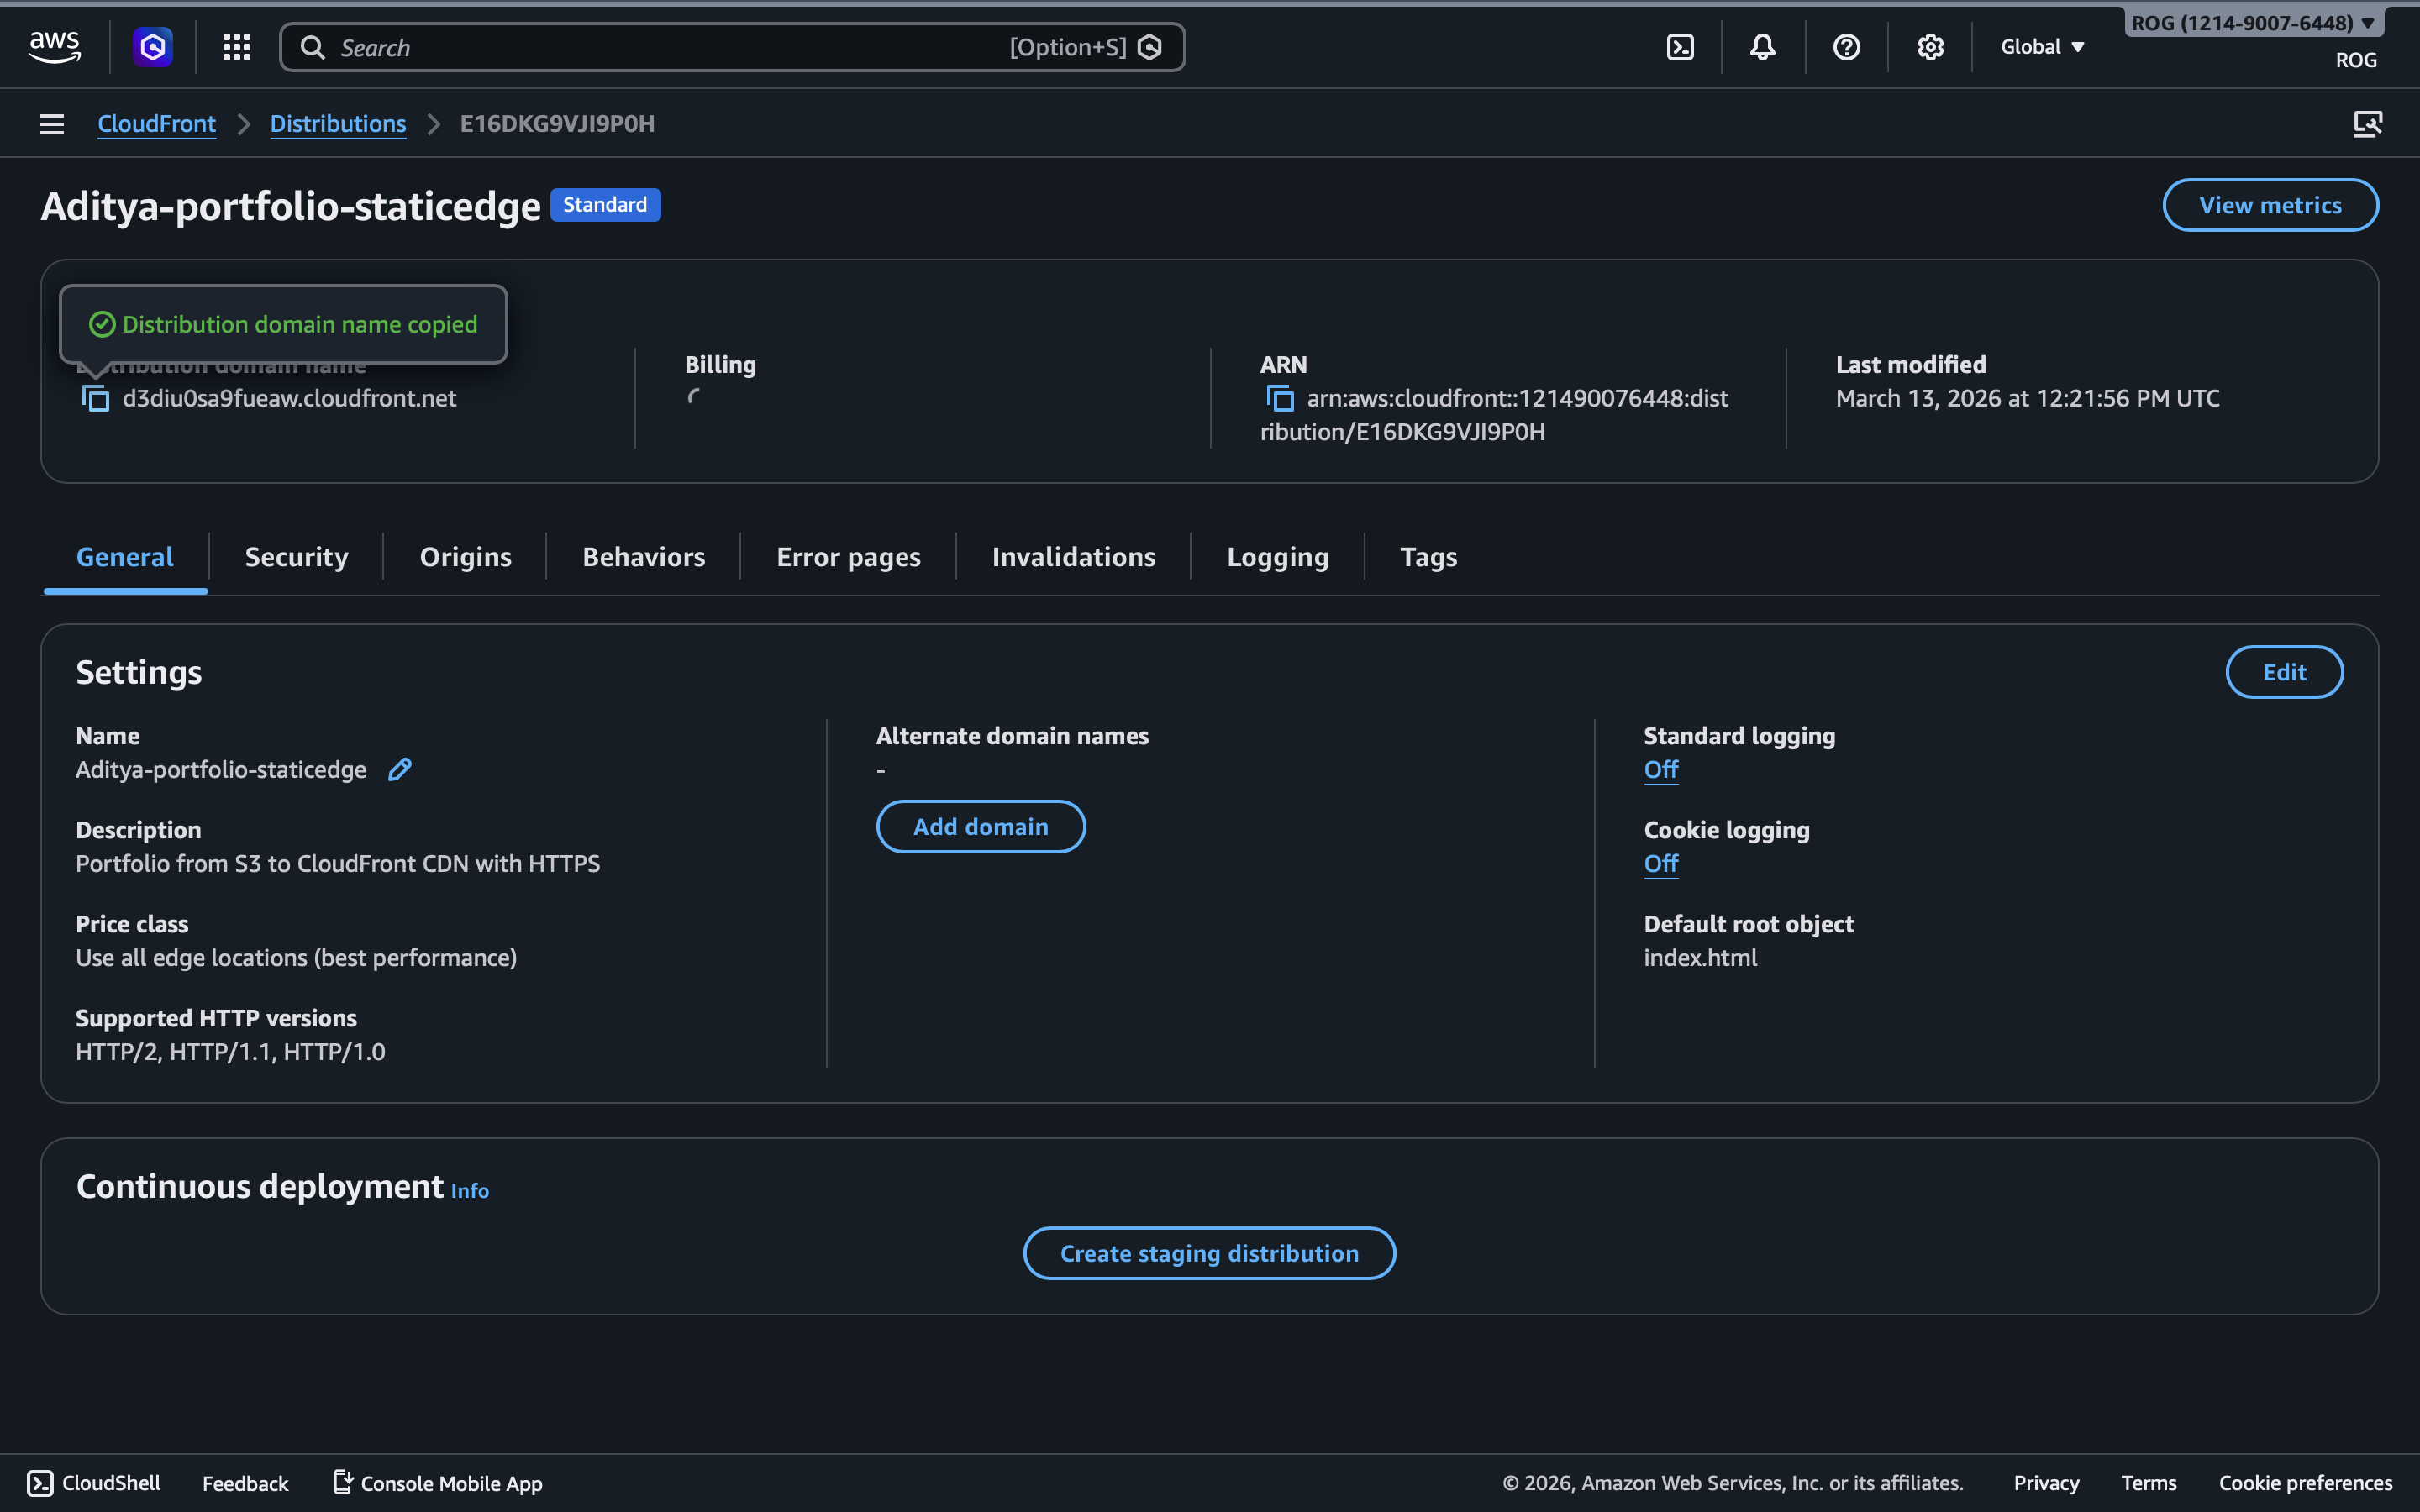Open the Behaviors tab
Viewport: 2420px width, 1512px height.
[x=643, y=557]
